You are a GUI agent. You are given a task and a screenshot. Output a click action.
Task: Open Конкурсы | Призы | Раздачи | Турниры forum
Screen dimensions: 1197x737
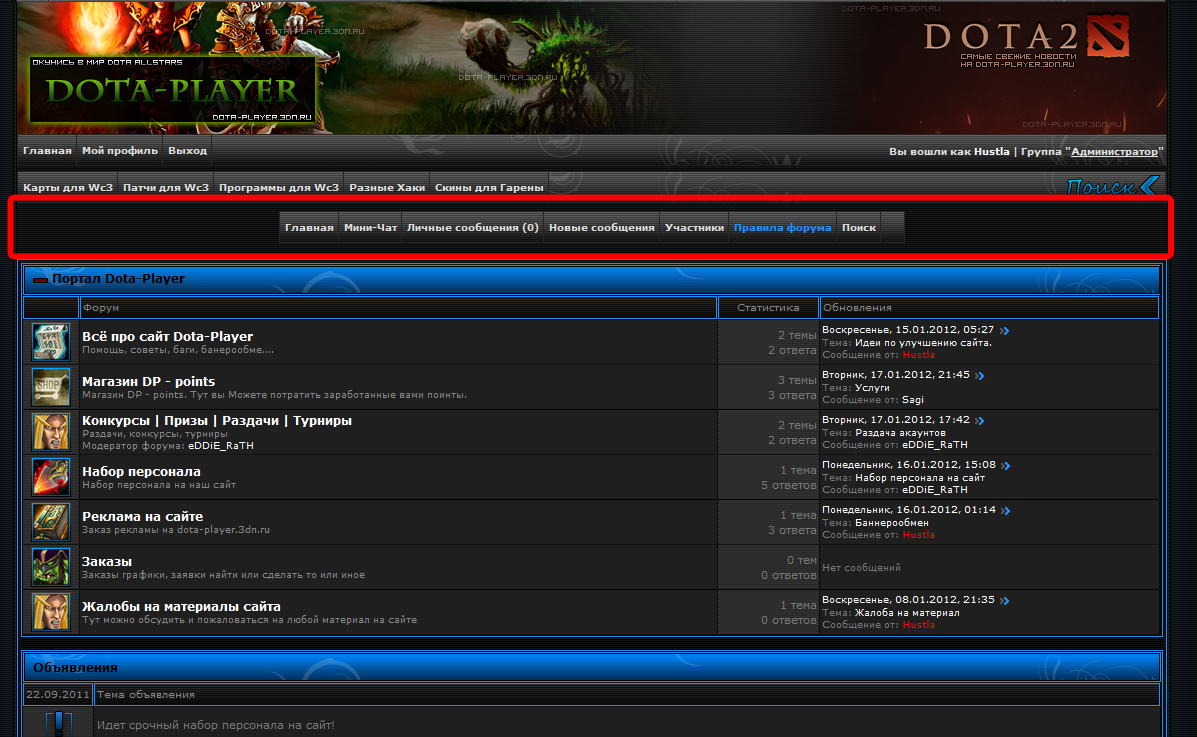click(x=217, y=420)
